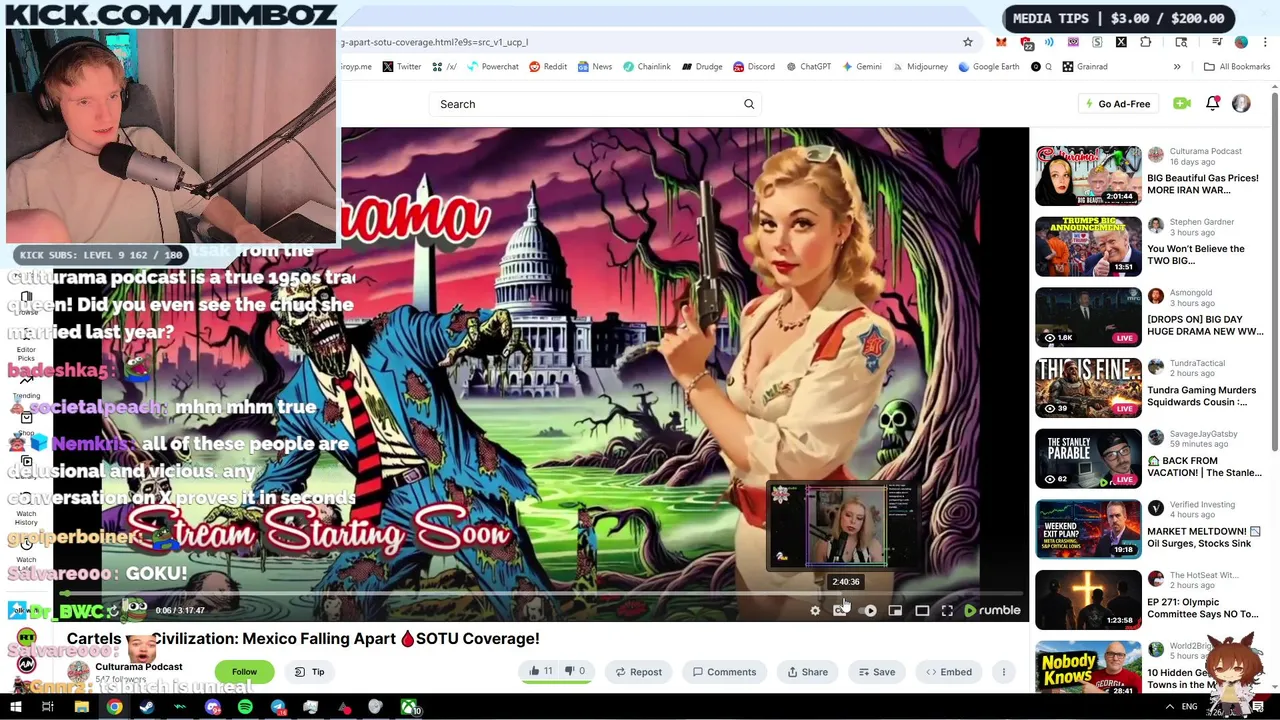
Task: Open the Gemini bookmark
Action: click(x=861, y=67)
